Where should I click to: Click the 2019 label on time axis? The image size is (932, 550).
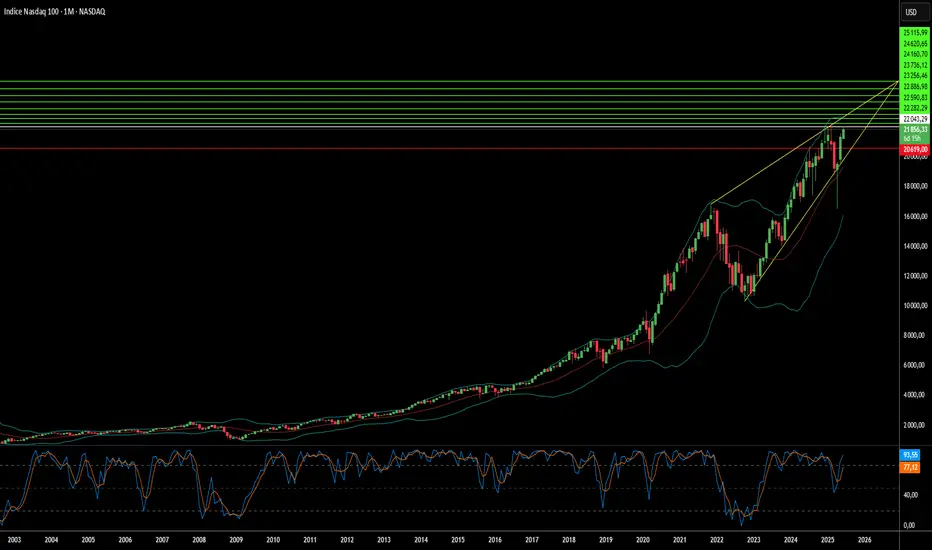tap(606, 540)
